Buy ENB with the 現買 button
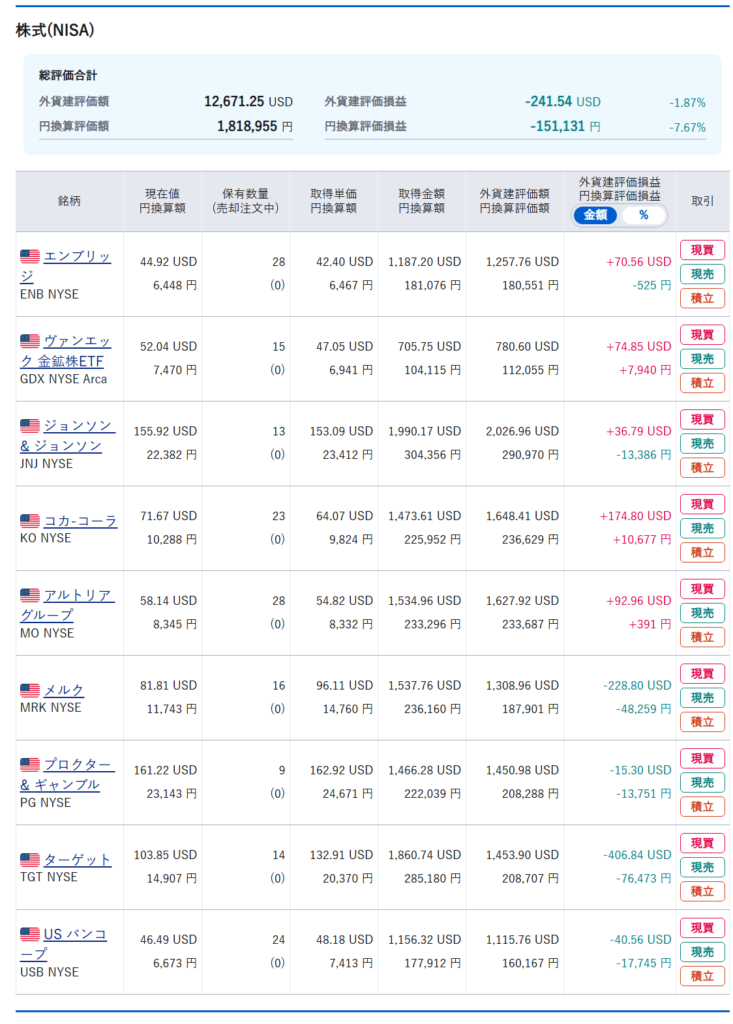 pyautogui.click(x=702, y=250)
